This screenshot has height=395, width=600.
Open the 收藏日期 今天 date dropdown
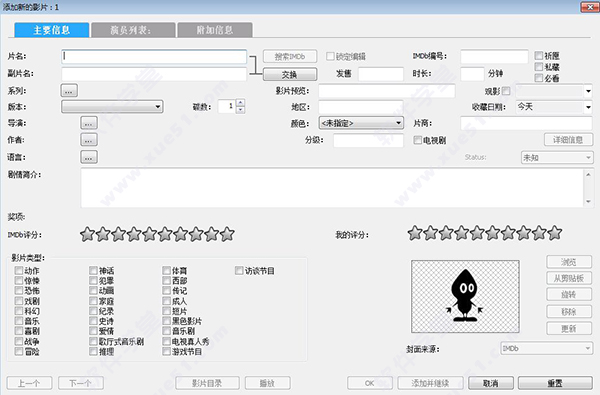(x=554, y=107)
